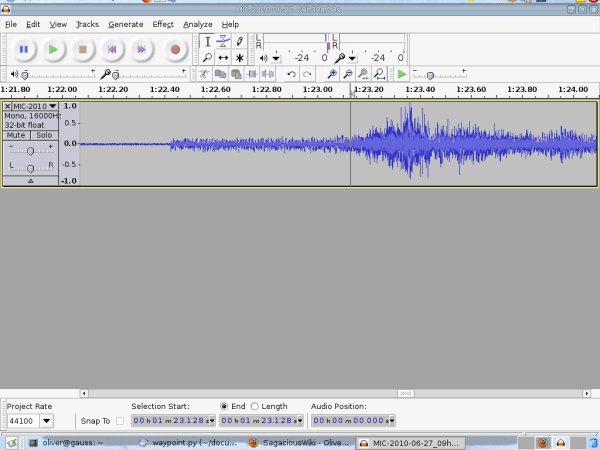Screen dimensions: 600x450
Task: Choose the Envelope tool
Action: coord(223,41)
